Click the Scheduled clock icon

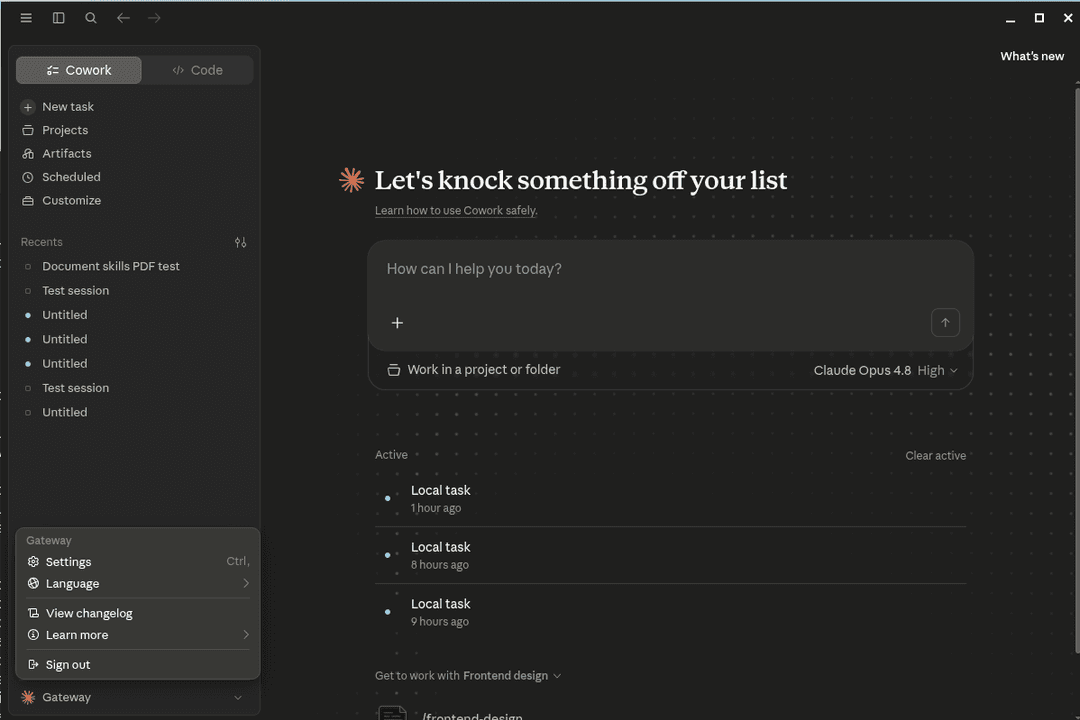tap(28, 177)
